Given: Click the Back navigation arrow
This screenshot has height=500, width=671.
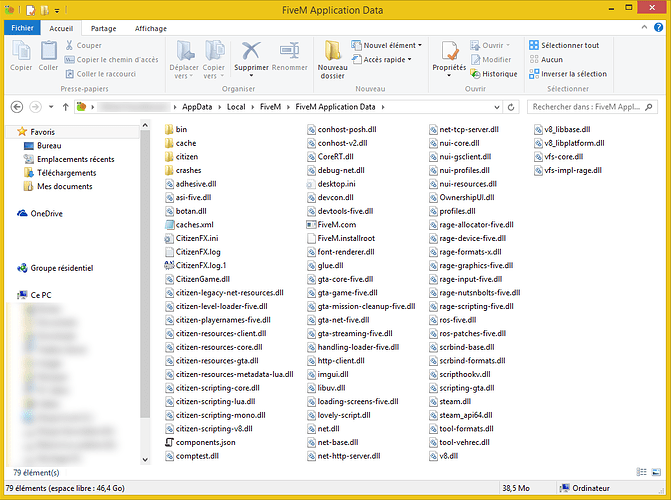Looking at the screenshot, I should pyautogui.click(x=17, y=107).
